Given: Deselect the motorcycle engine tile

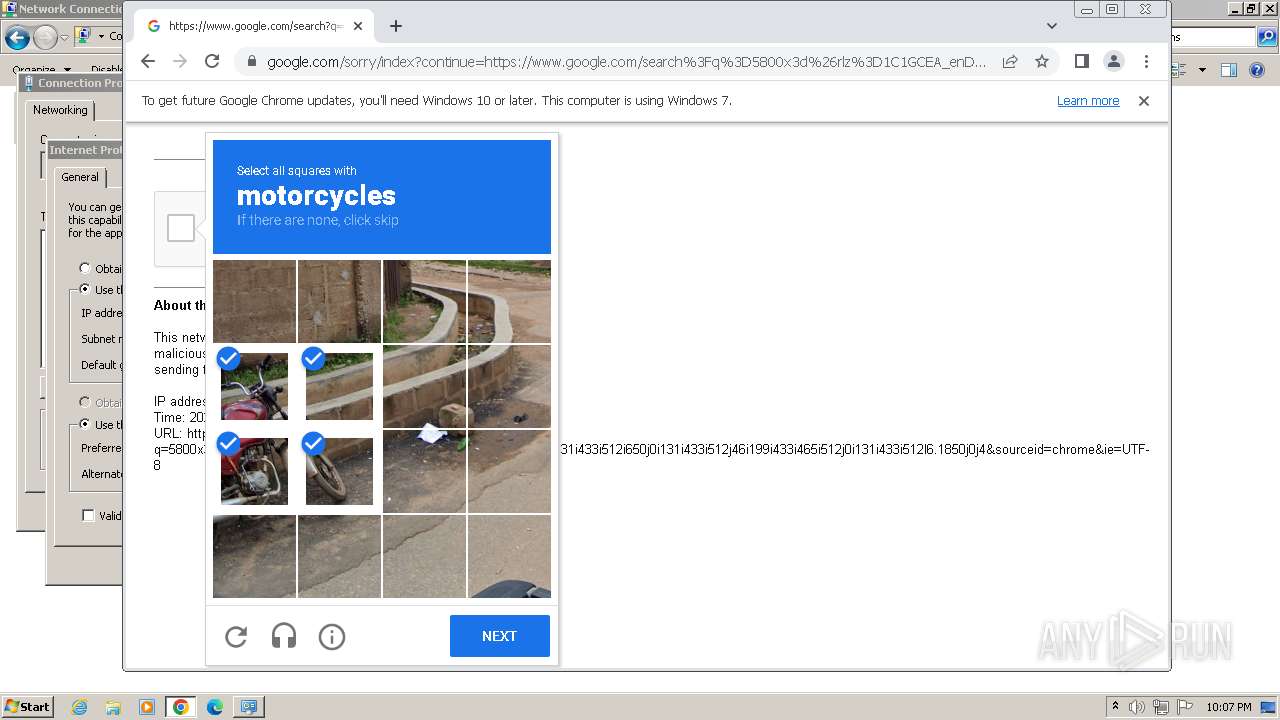Looking at the screenshot, I should click(254, 471).
